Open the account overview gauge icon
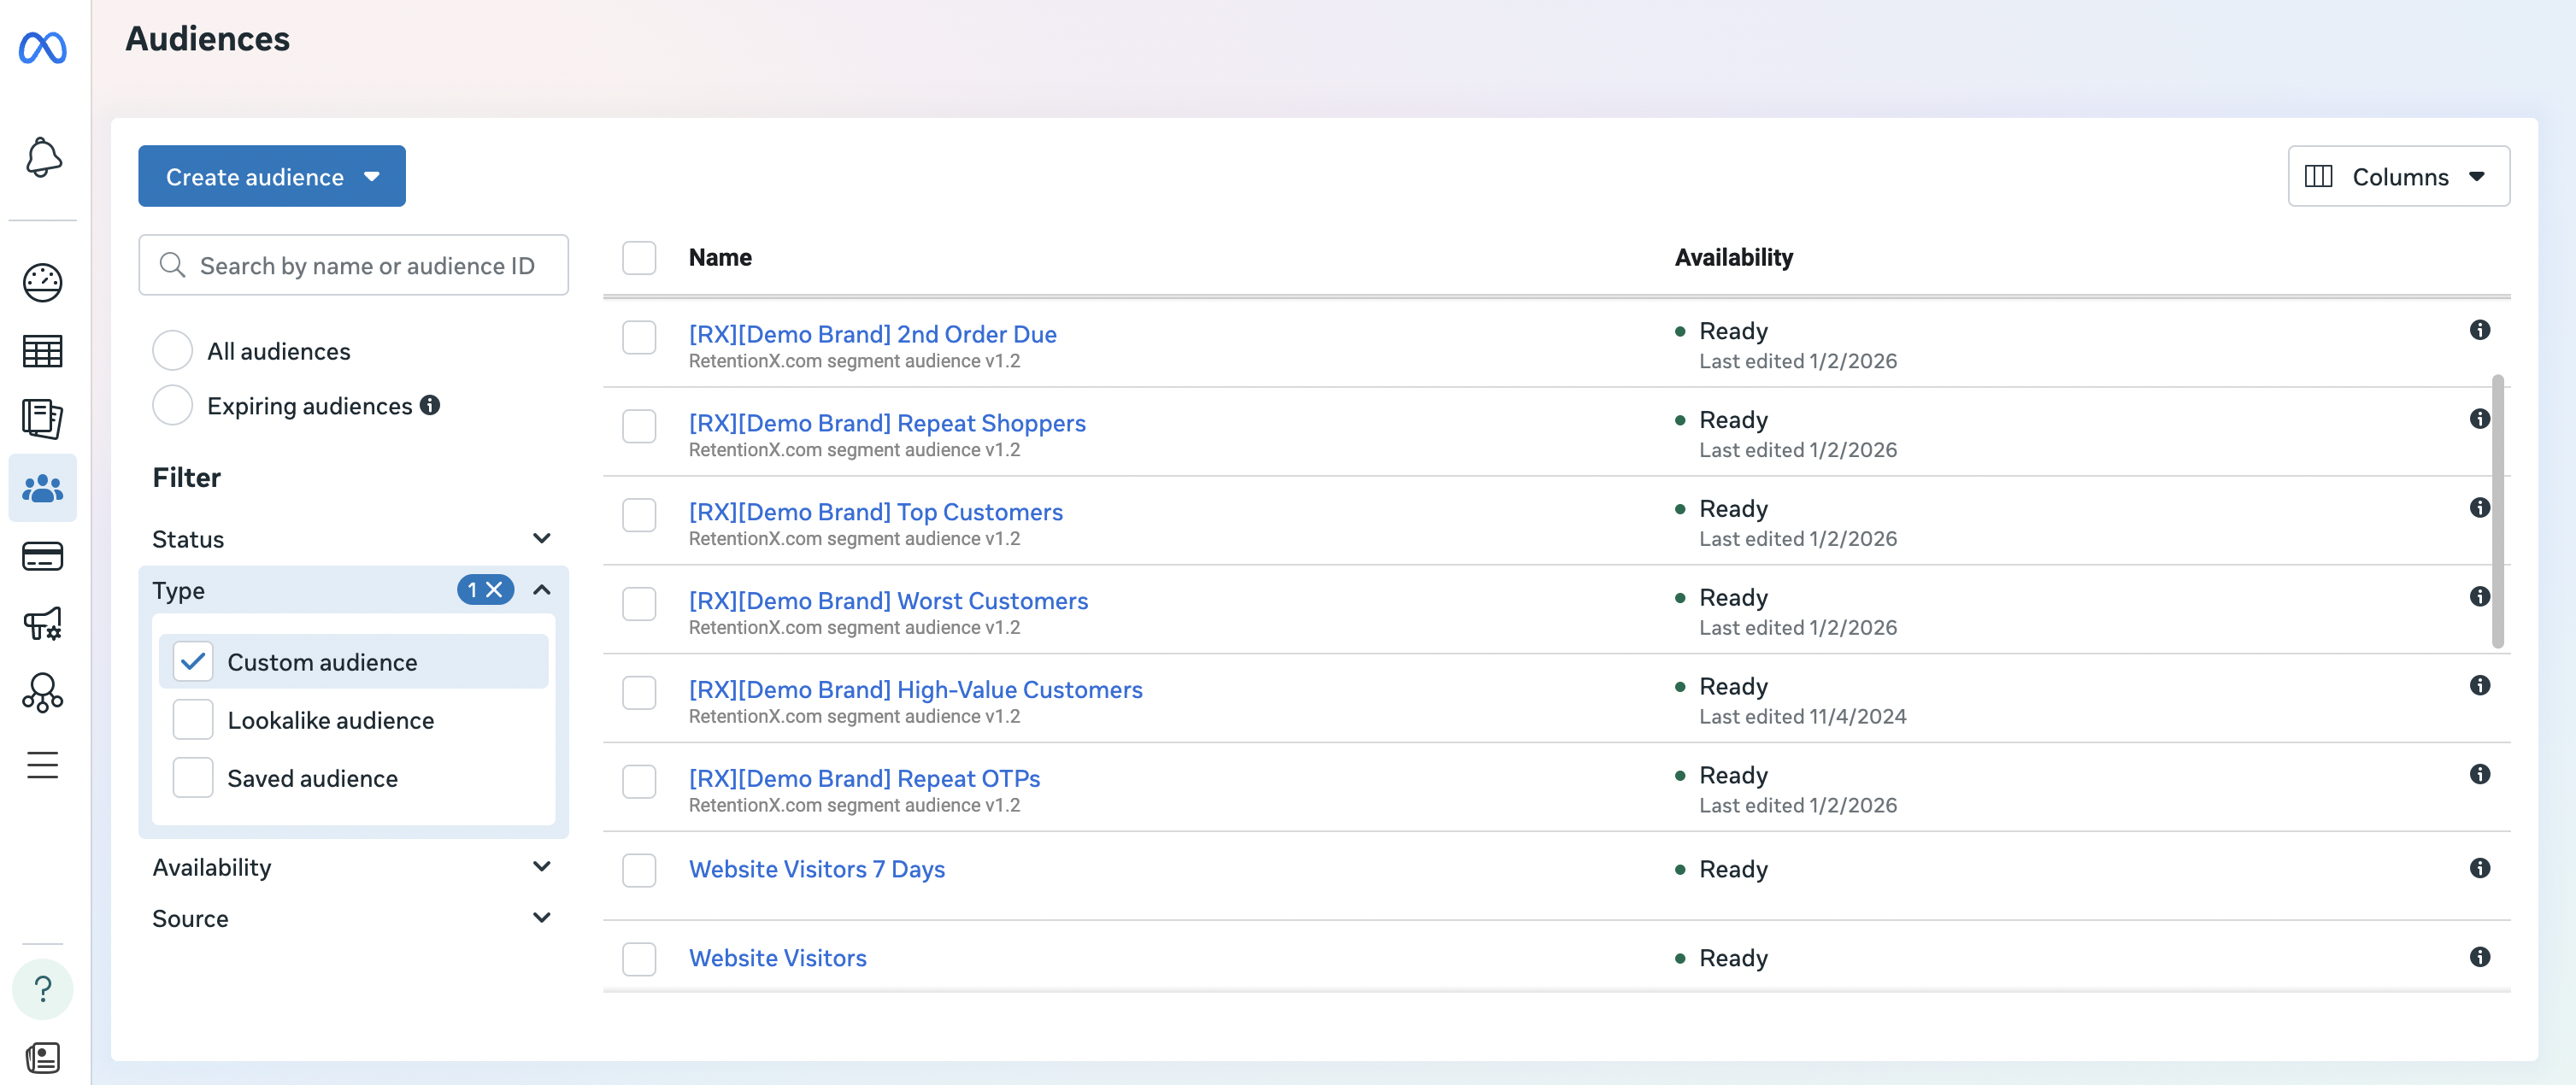Screen dimensions: 2576x1085 pyautogui.click(x=42, y=282)
